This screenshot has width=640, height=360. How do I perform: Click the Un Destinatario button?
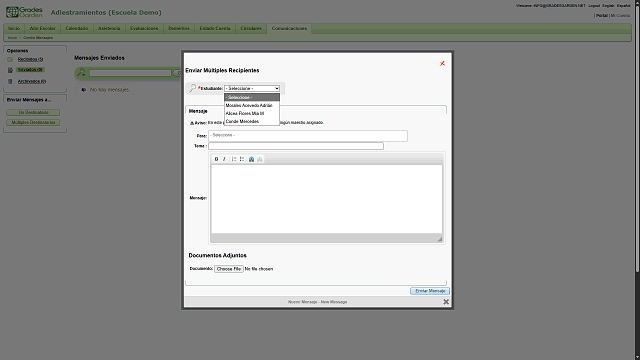[x=33, y=112]
